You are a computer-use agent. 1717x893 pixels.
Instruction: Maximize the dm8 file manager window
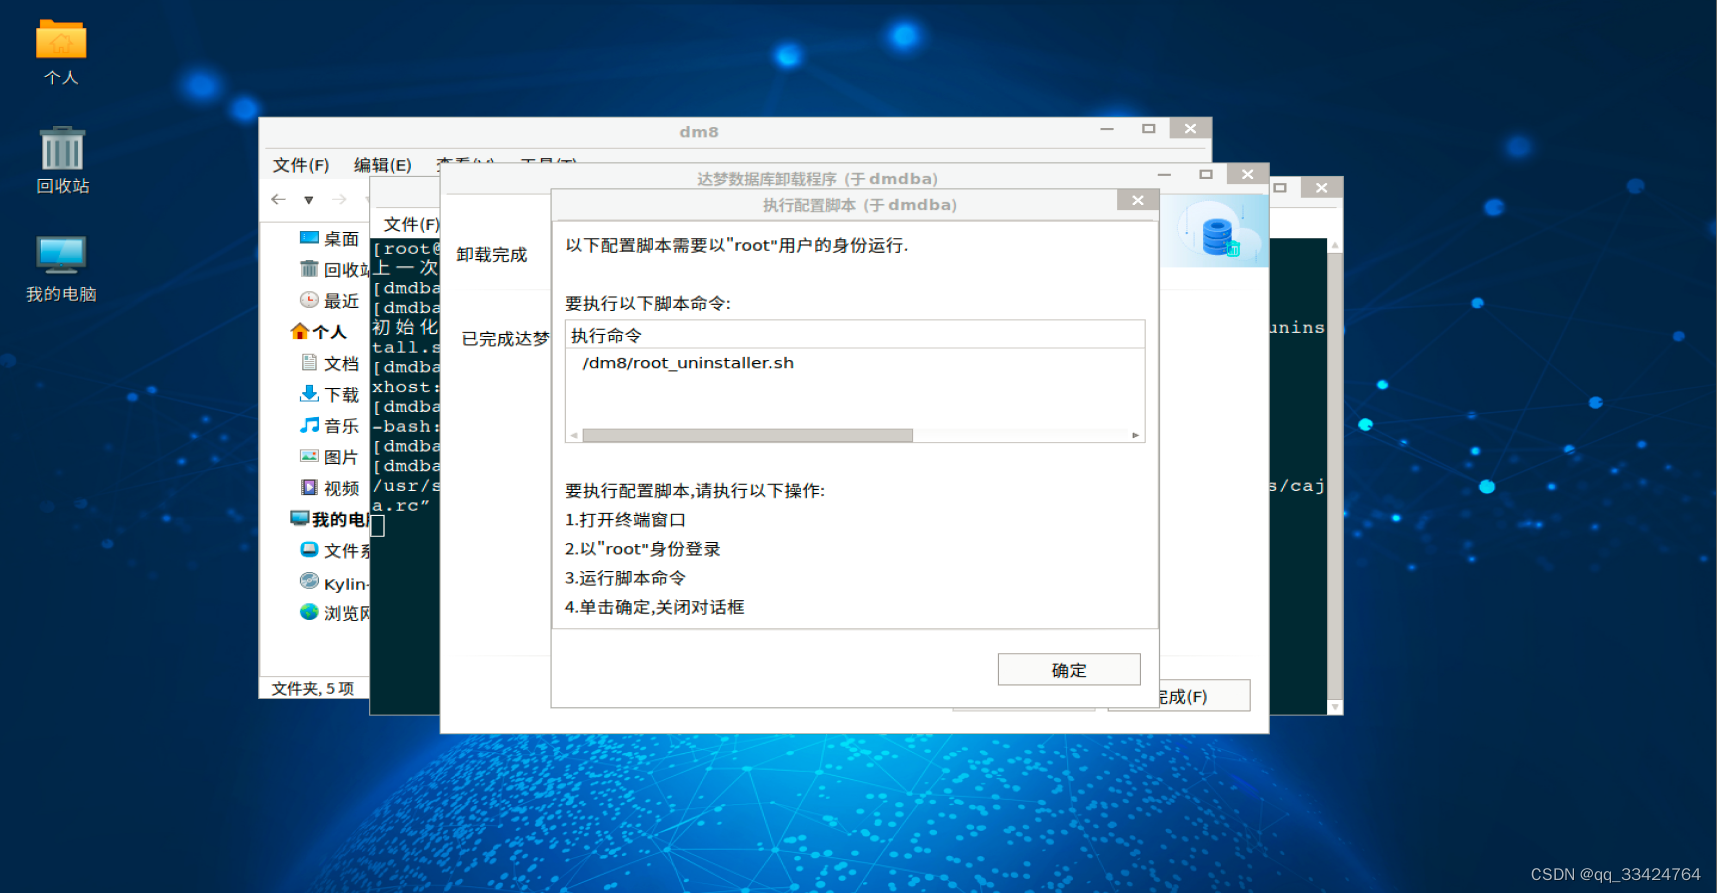click(x=1148, y=128)
